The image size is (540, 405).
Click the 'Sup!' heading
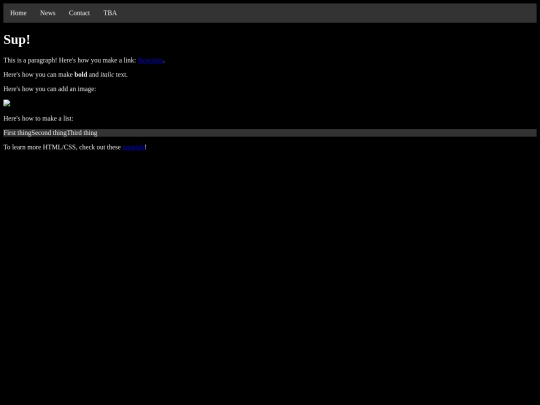pos(17,40)
